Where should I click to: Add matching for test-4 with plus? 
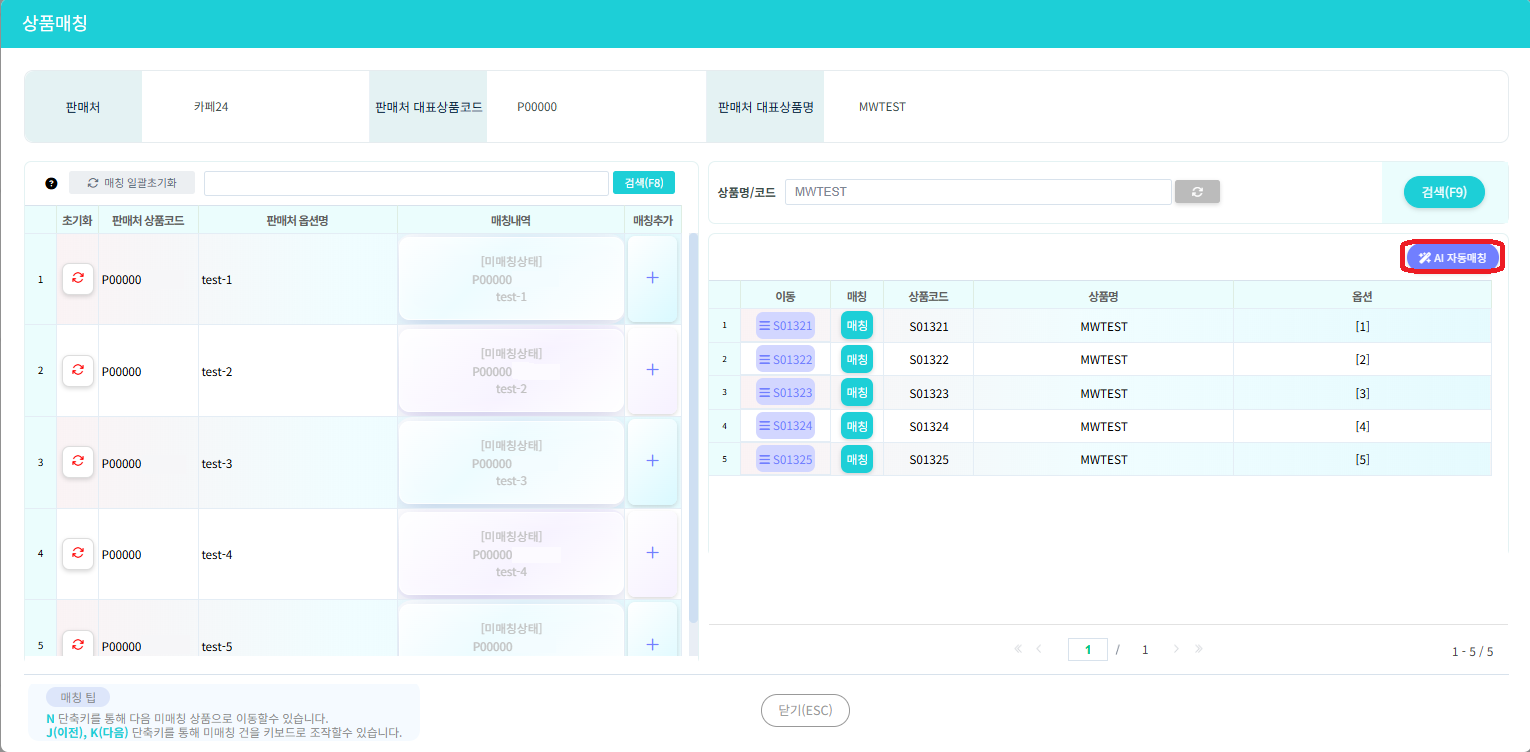[x=653, y=554]
